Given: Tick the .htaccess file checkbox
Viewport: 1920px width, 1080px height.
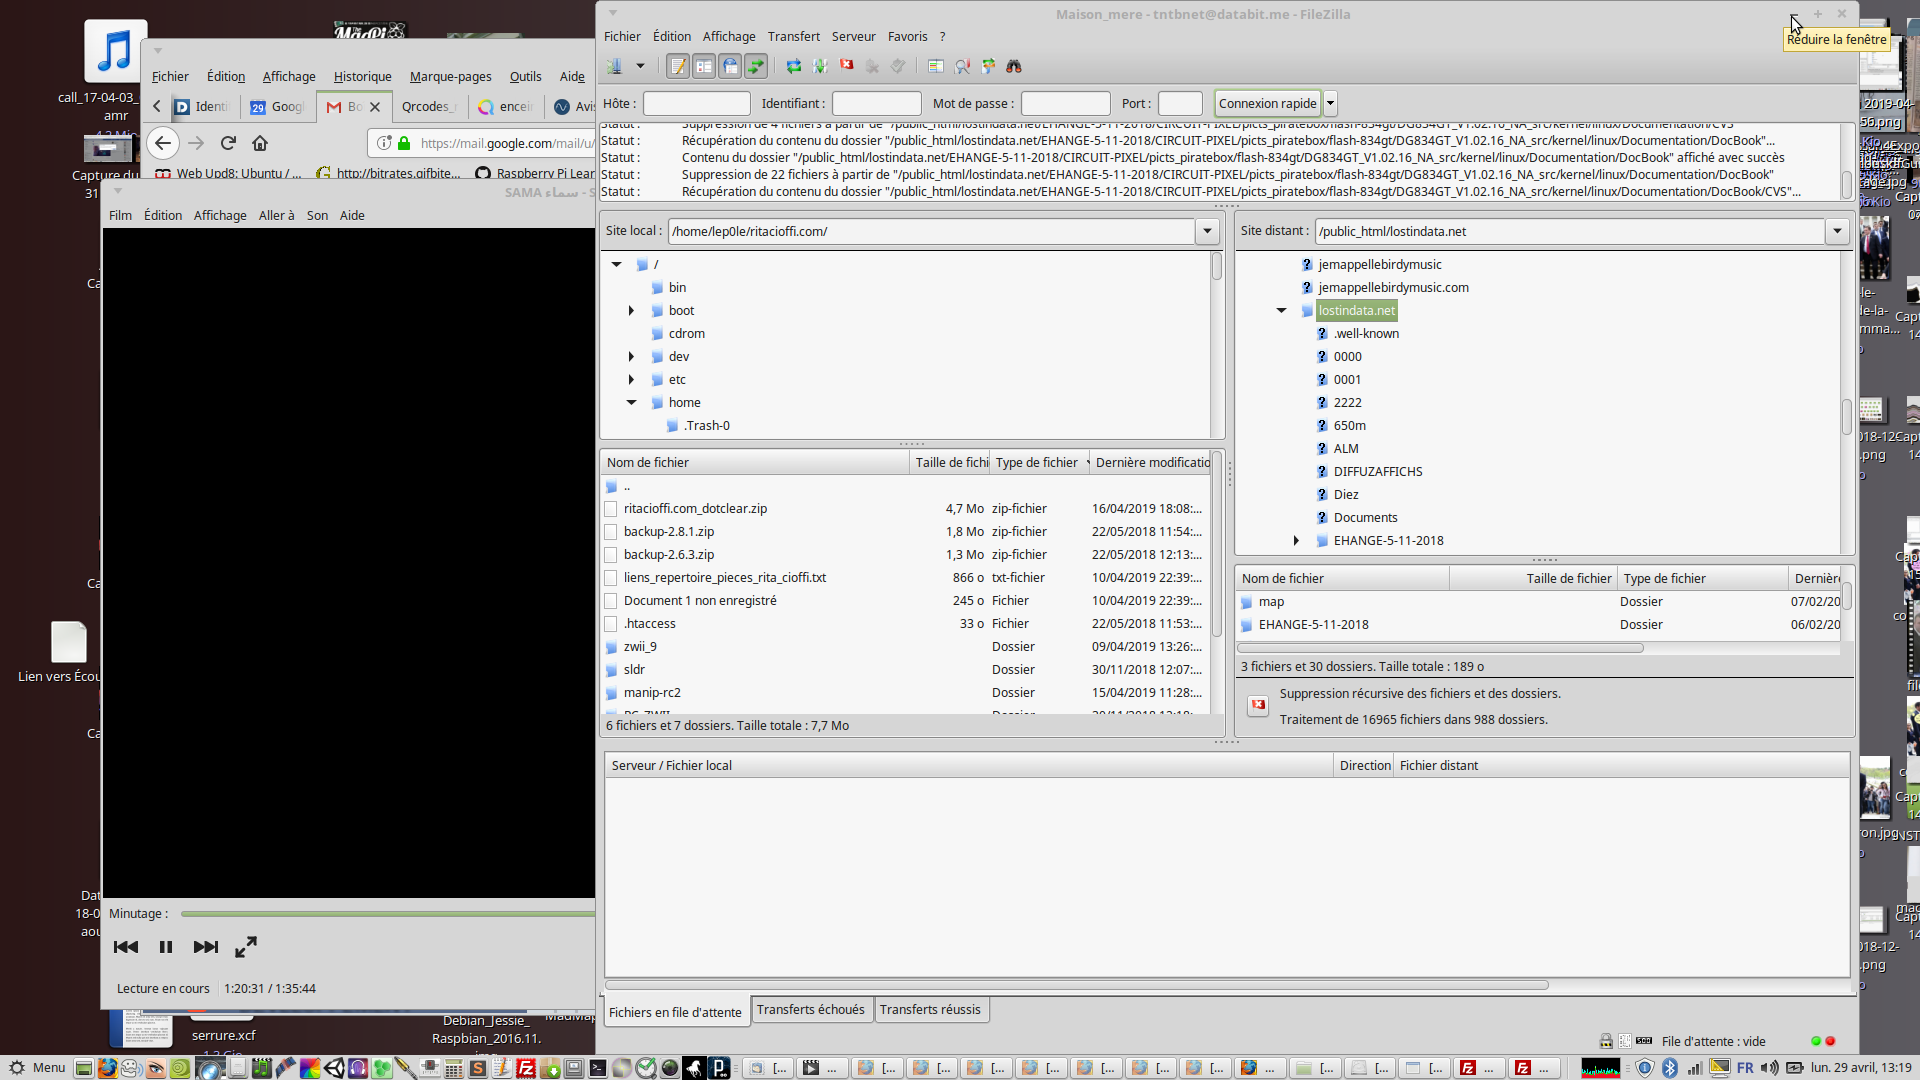Looking at the screenshot, I should coord(611,624).
